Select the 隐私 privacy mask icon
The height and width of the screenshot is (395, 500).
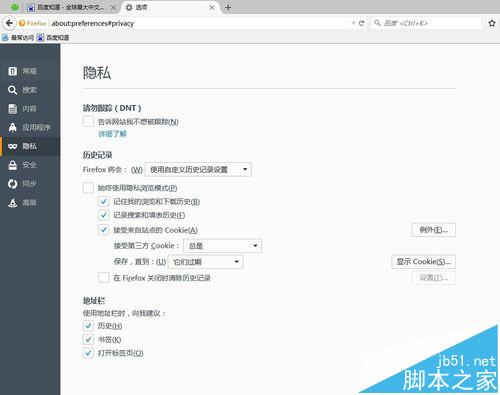tap(12, 146)
